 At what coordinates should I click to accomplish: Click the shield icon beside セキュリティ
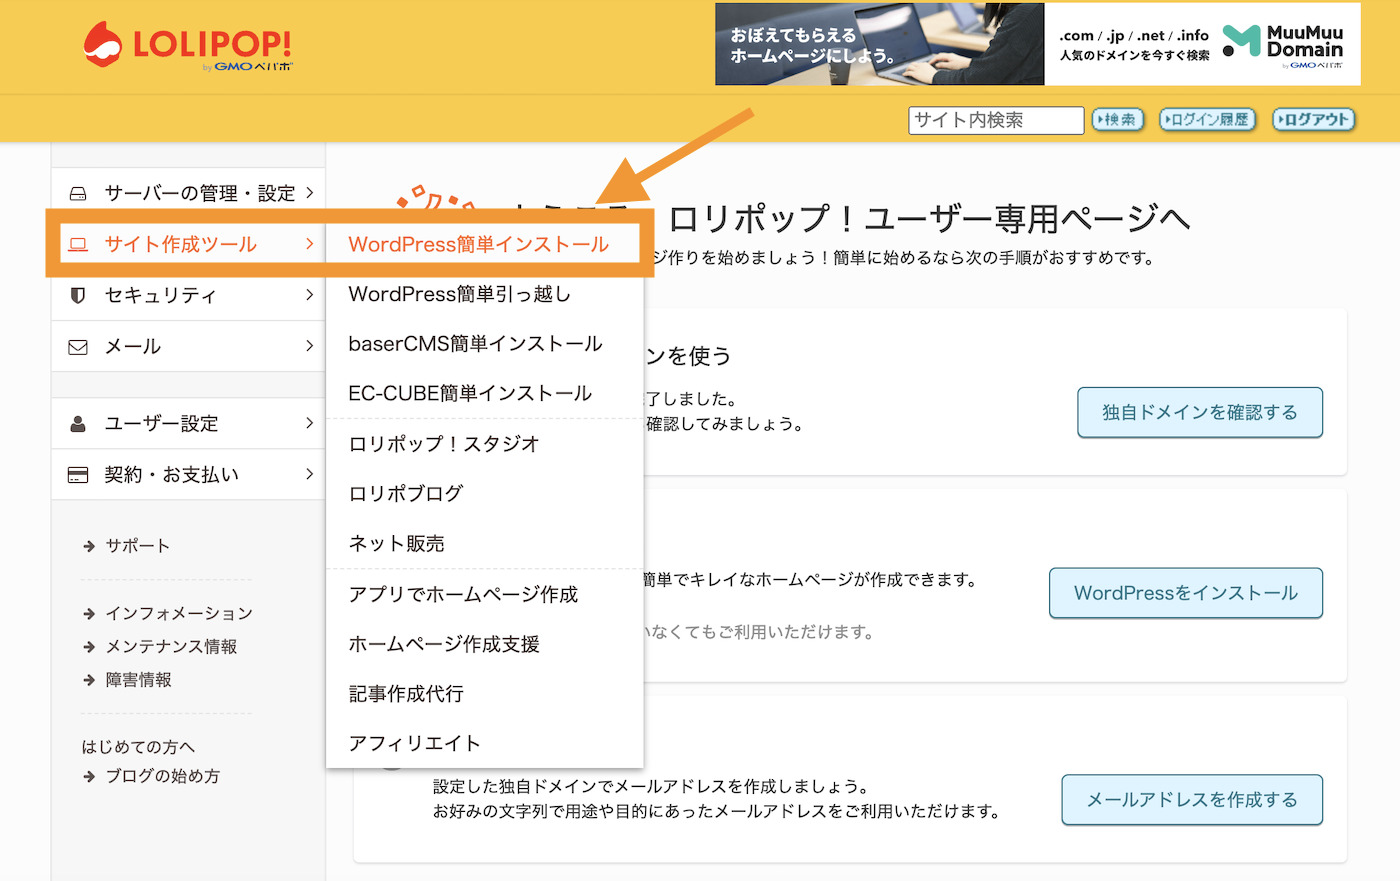[78, 295]
